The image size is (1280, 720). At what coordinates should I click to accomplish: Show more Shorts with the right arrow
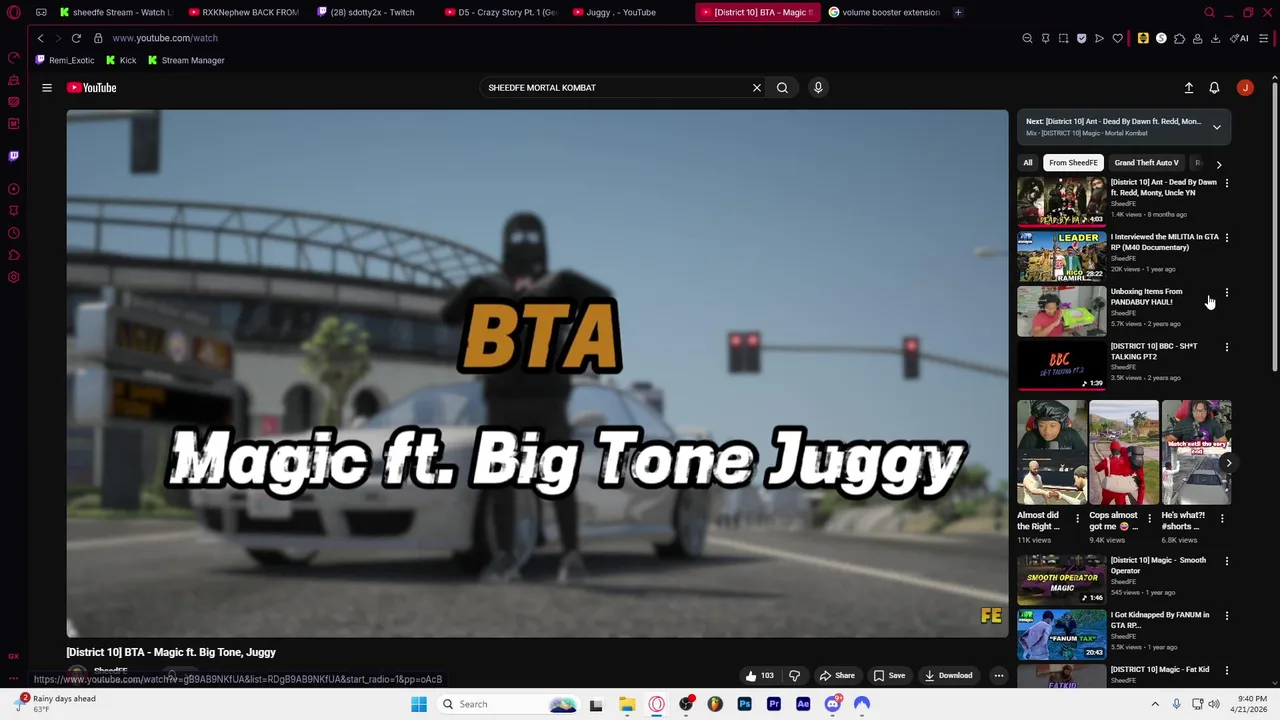1228,463
